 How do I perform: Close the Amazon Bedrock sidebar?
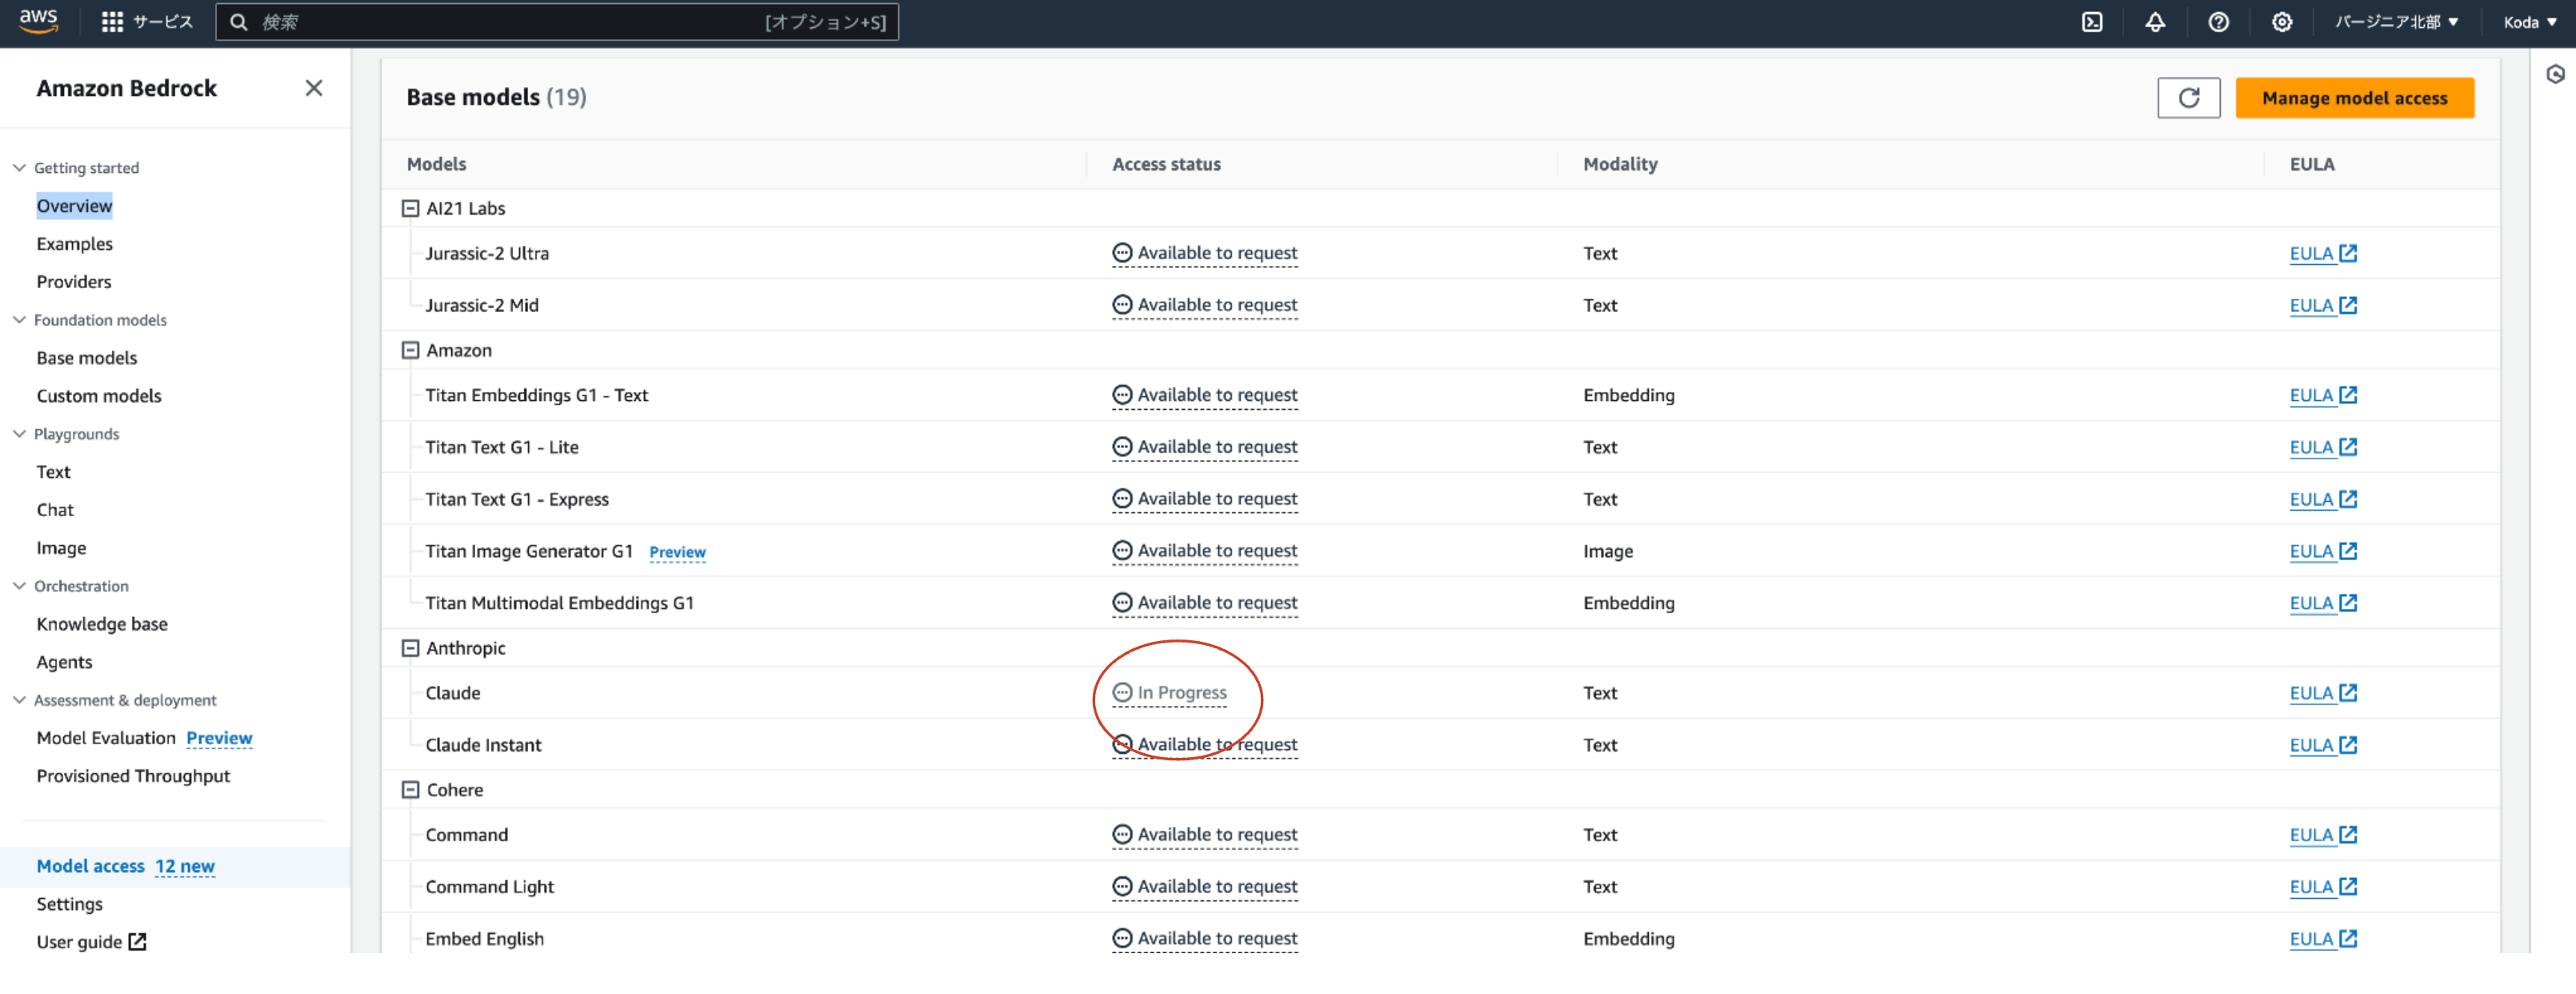(x=314, y=88)
